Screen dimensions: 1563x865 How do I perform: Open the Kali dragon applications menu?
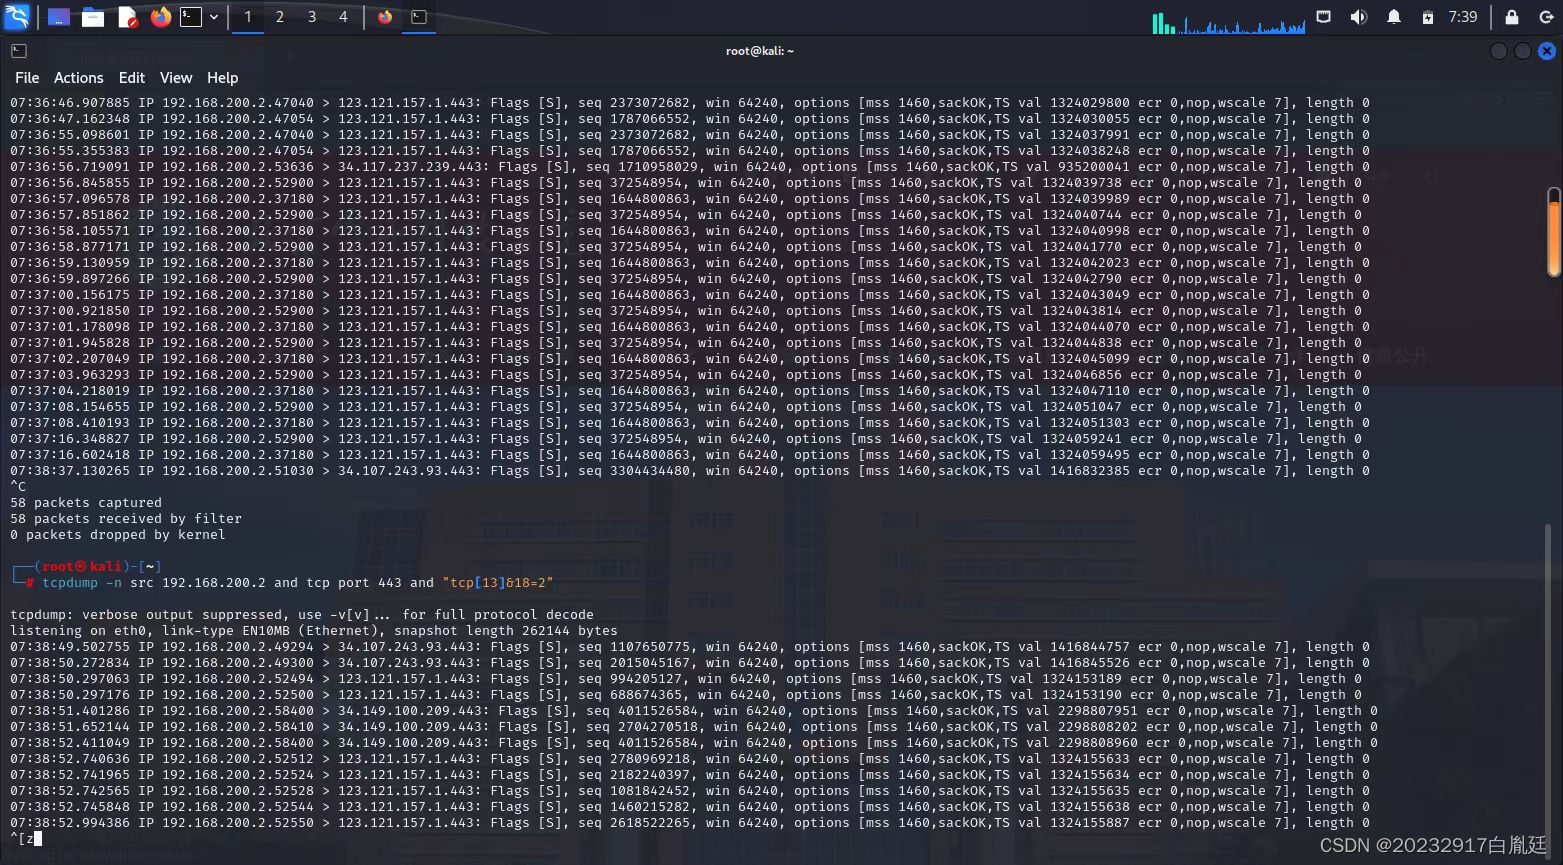tap(19, 17)
